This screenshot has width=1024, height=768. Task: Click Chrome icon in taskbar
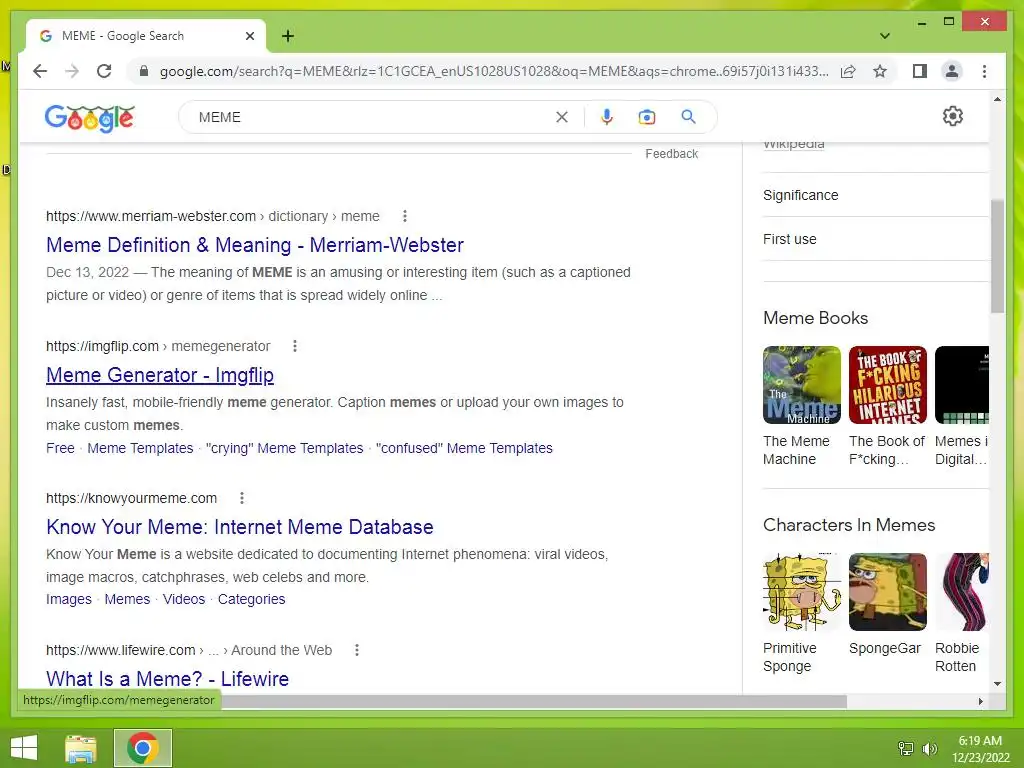(142, 748)
